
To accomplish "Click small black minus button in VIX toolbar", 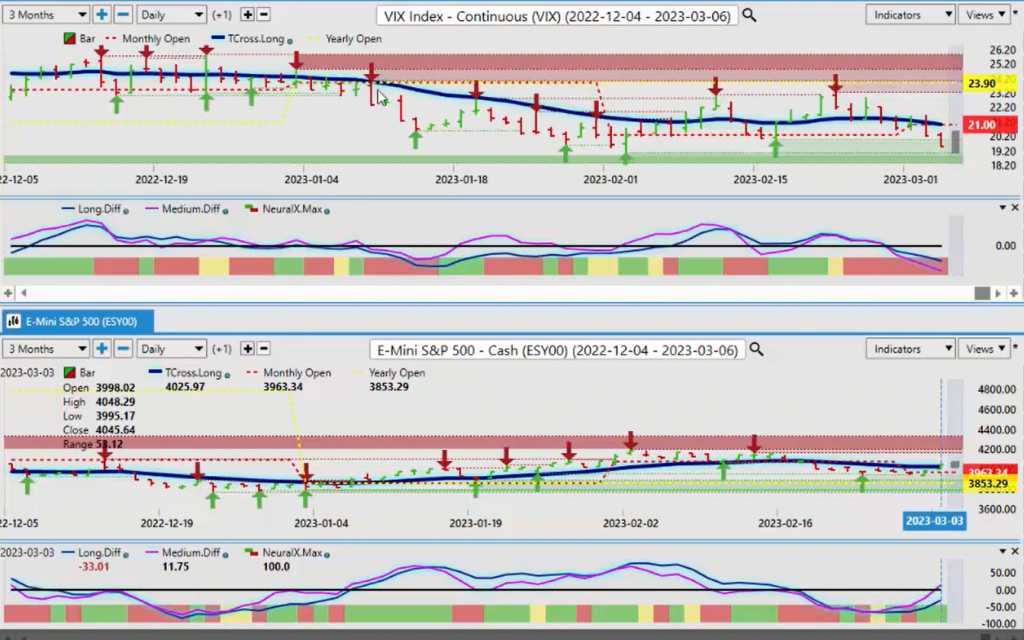I will pos(264,14).
